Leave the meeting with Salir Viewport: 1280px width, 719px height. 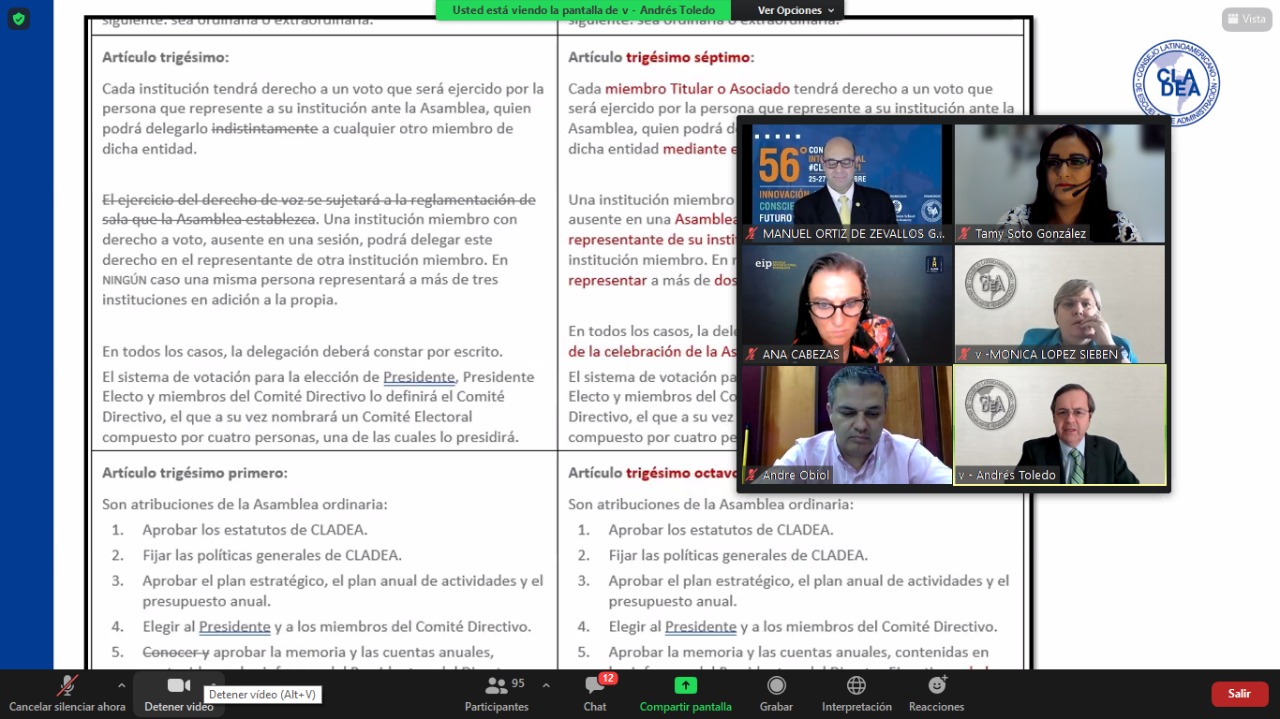coord(1239,694)
